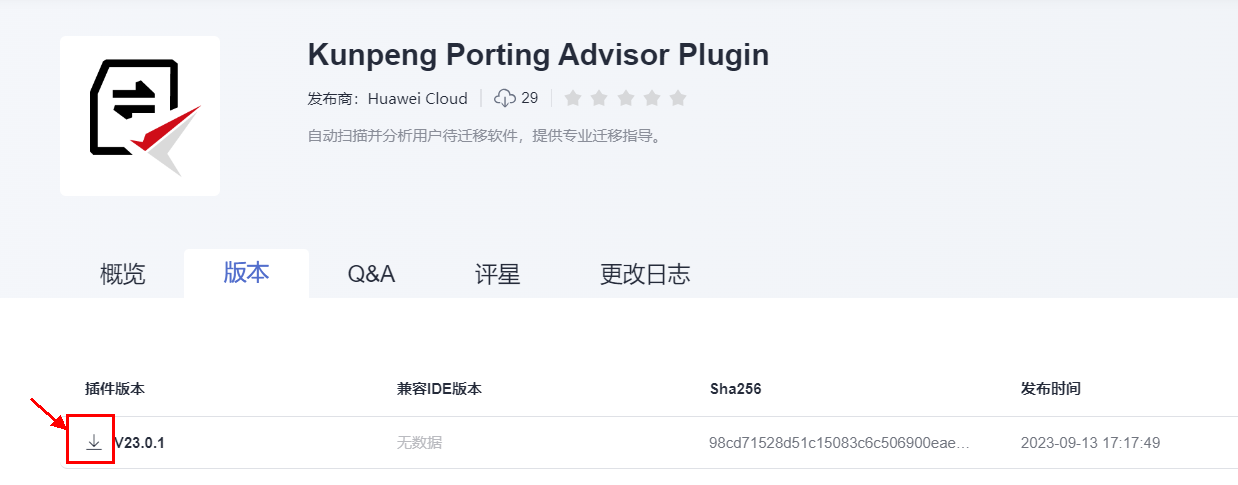The height and width of the screenshot is (485, 1238).
Task: Download plugin version V23.0.1
Action: coord(94,442)
